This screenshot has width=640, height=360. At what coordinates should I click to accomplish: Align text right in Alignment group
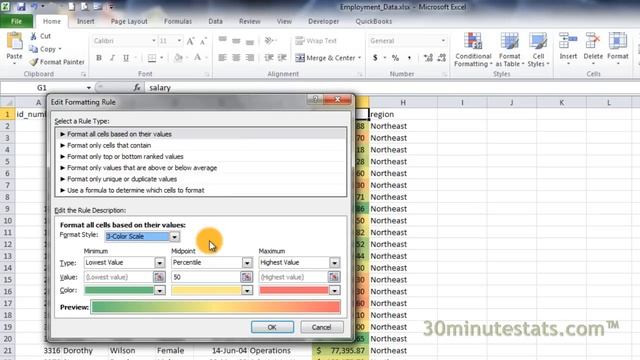tap(250, 58)
